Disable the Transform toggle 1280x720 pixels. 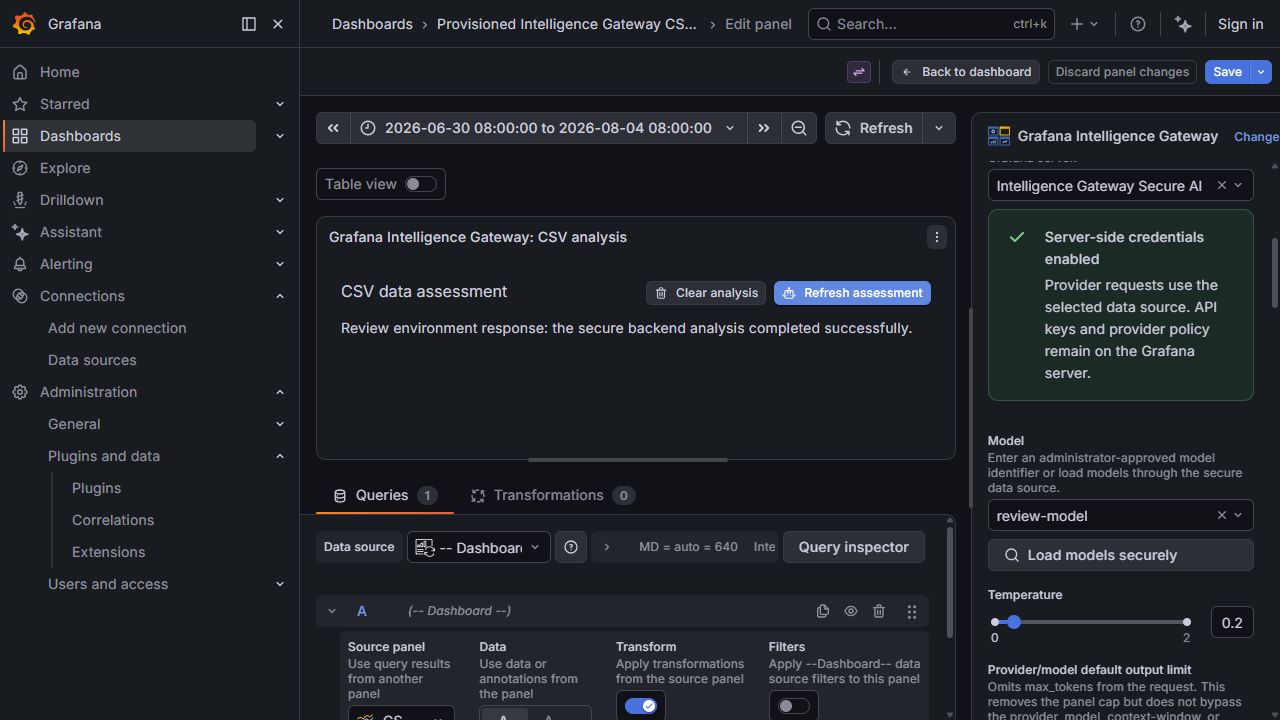(640, 706)
